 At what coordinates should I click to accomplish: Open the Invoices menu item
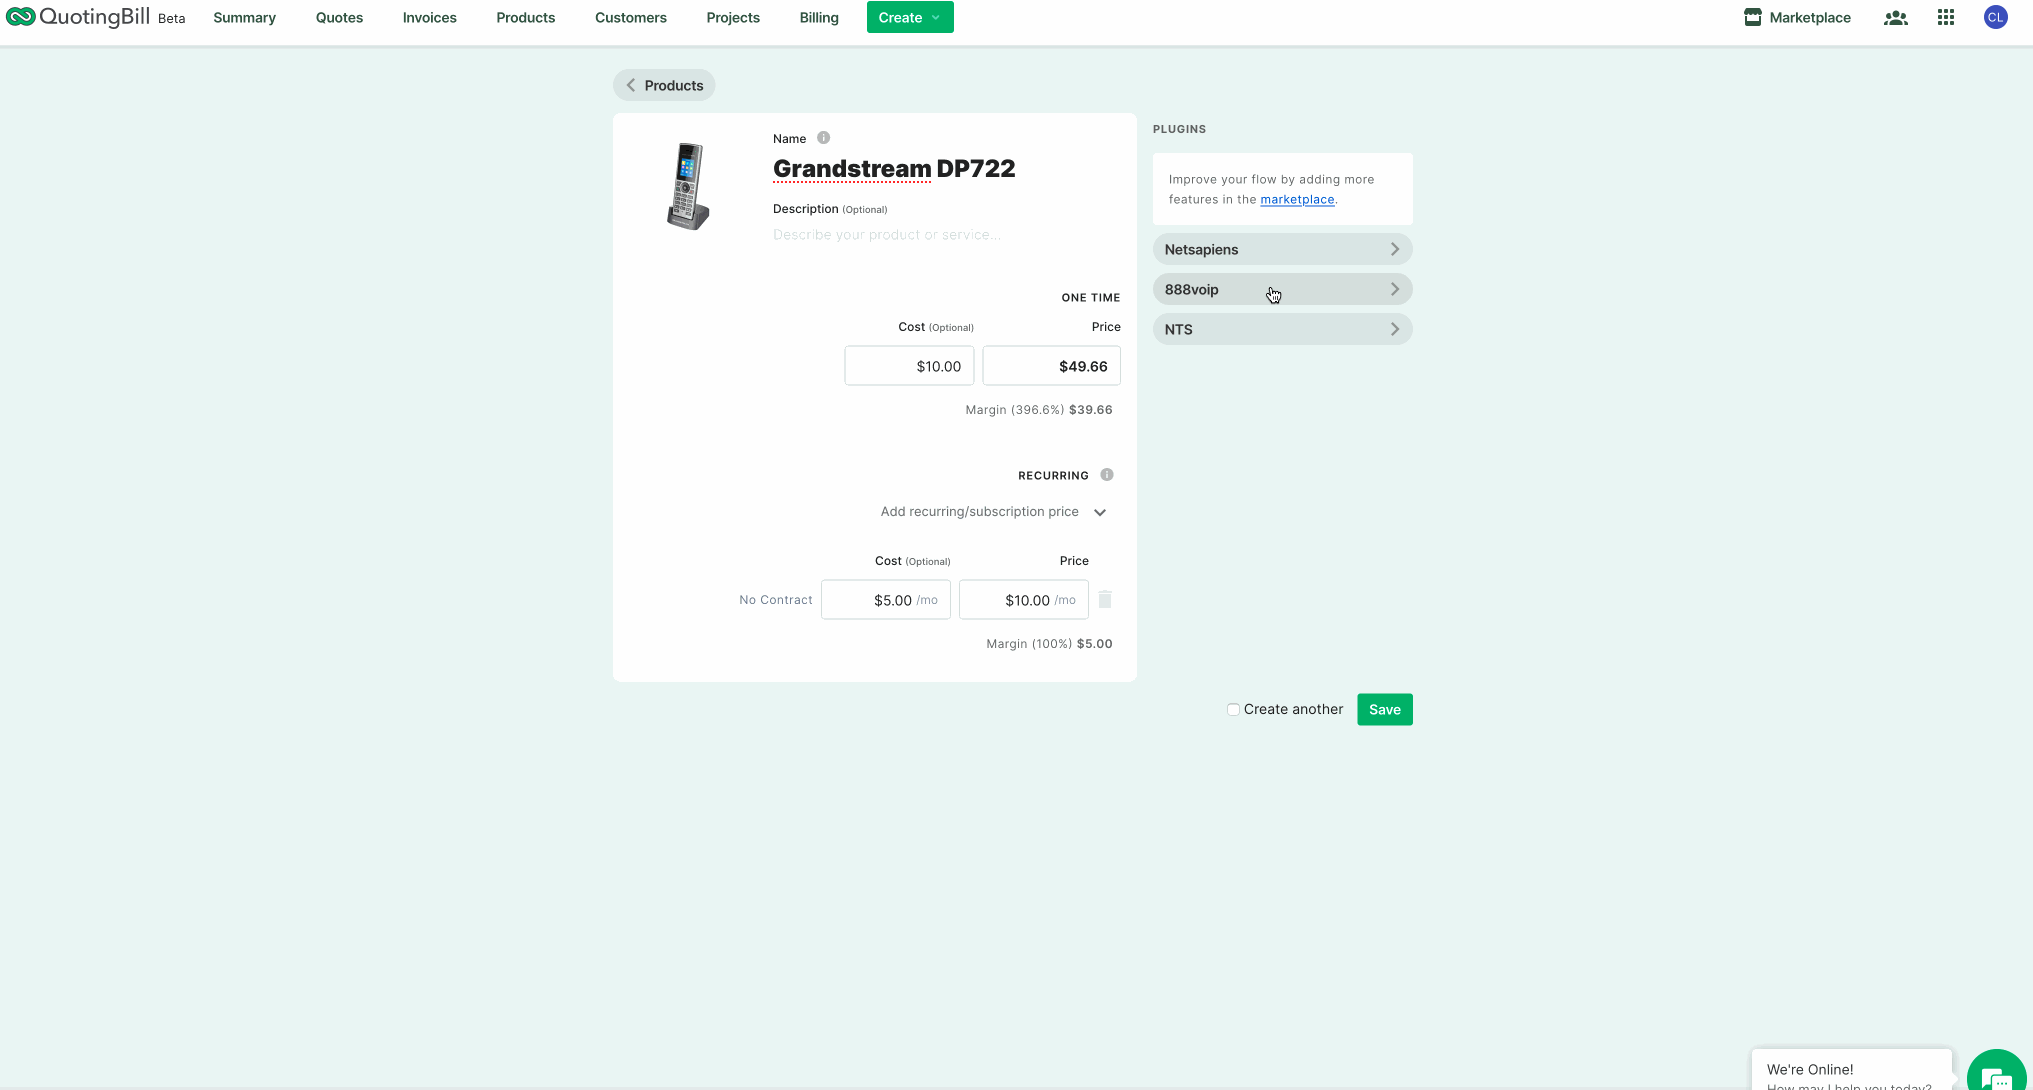429,18
